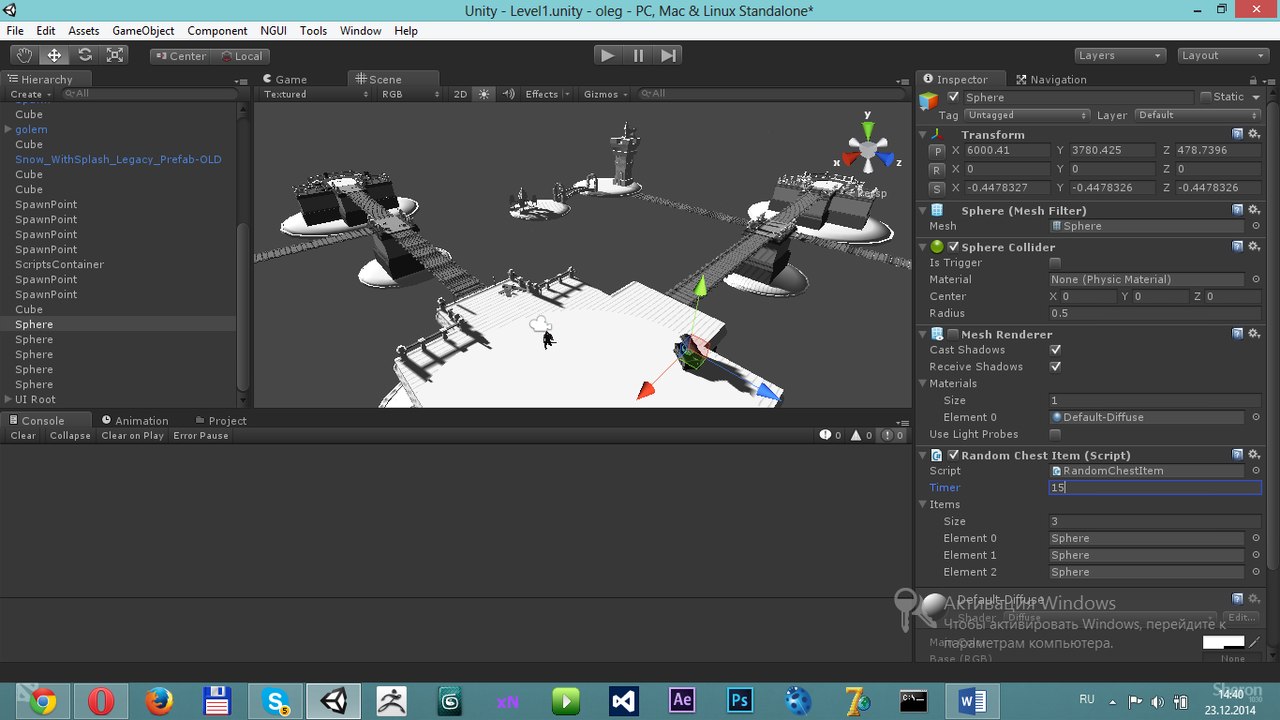1280x720 pixels.
Task: Open object picker for Mesh field
Action: tap(1256, 226)
